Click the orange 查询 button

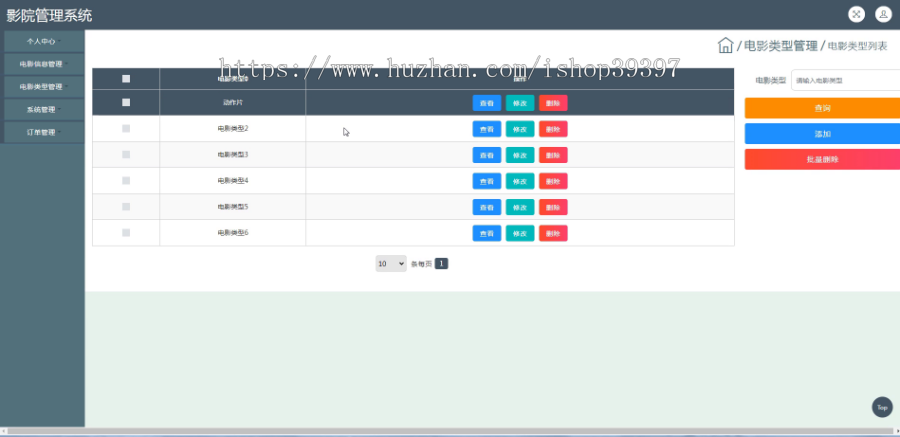pos(823,108)
